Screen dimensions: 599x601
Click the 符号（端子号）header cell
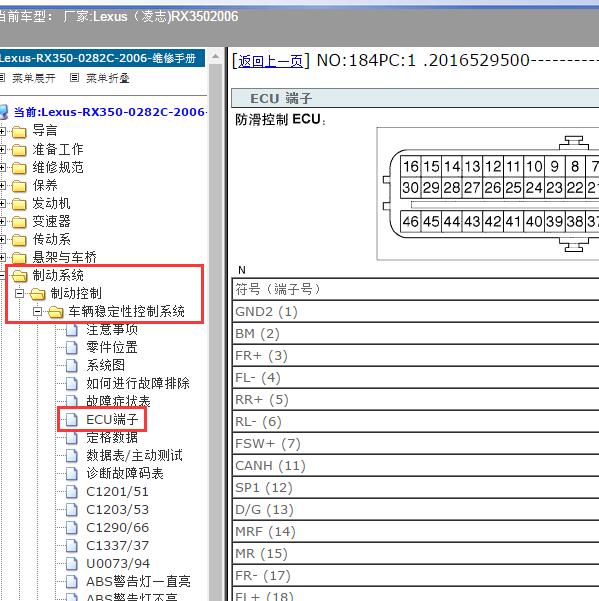[416, 289]
